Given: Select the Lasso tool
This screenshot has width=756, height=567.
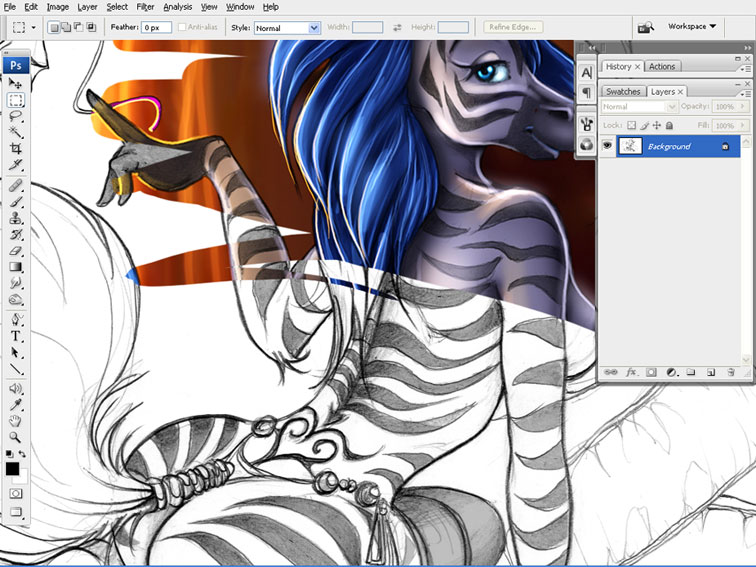Looking at the screenshot, I should pyautogui.click(x=16, y=116).
